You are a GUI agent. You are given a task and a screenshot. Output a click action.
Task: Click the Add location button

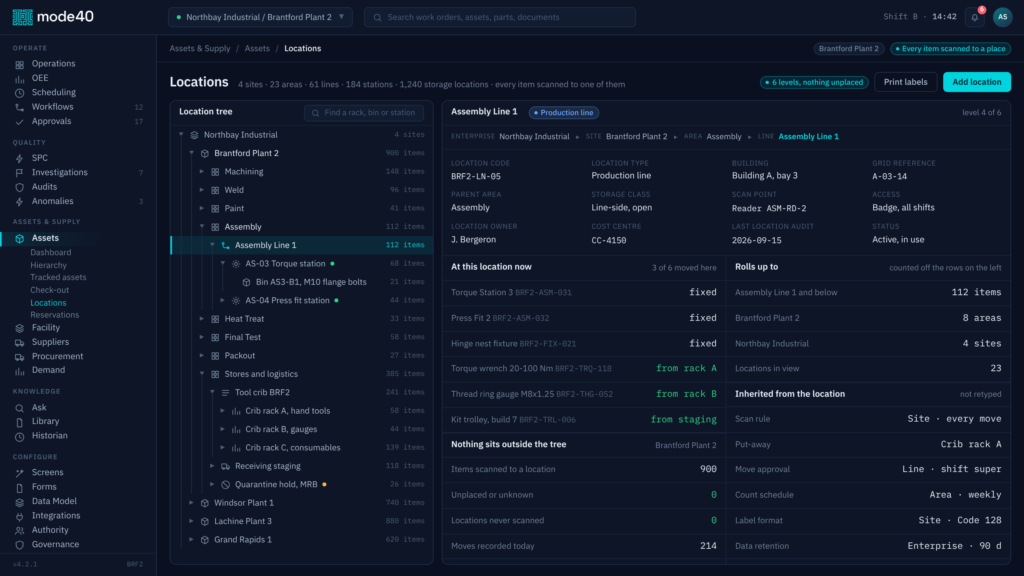pyautogui.click(x=976, y=82)
